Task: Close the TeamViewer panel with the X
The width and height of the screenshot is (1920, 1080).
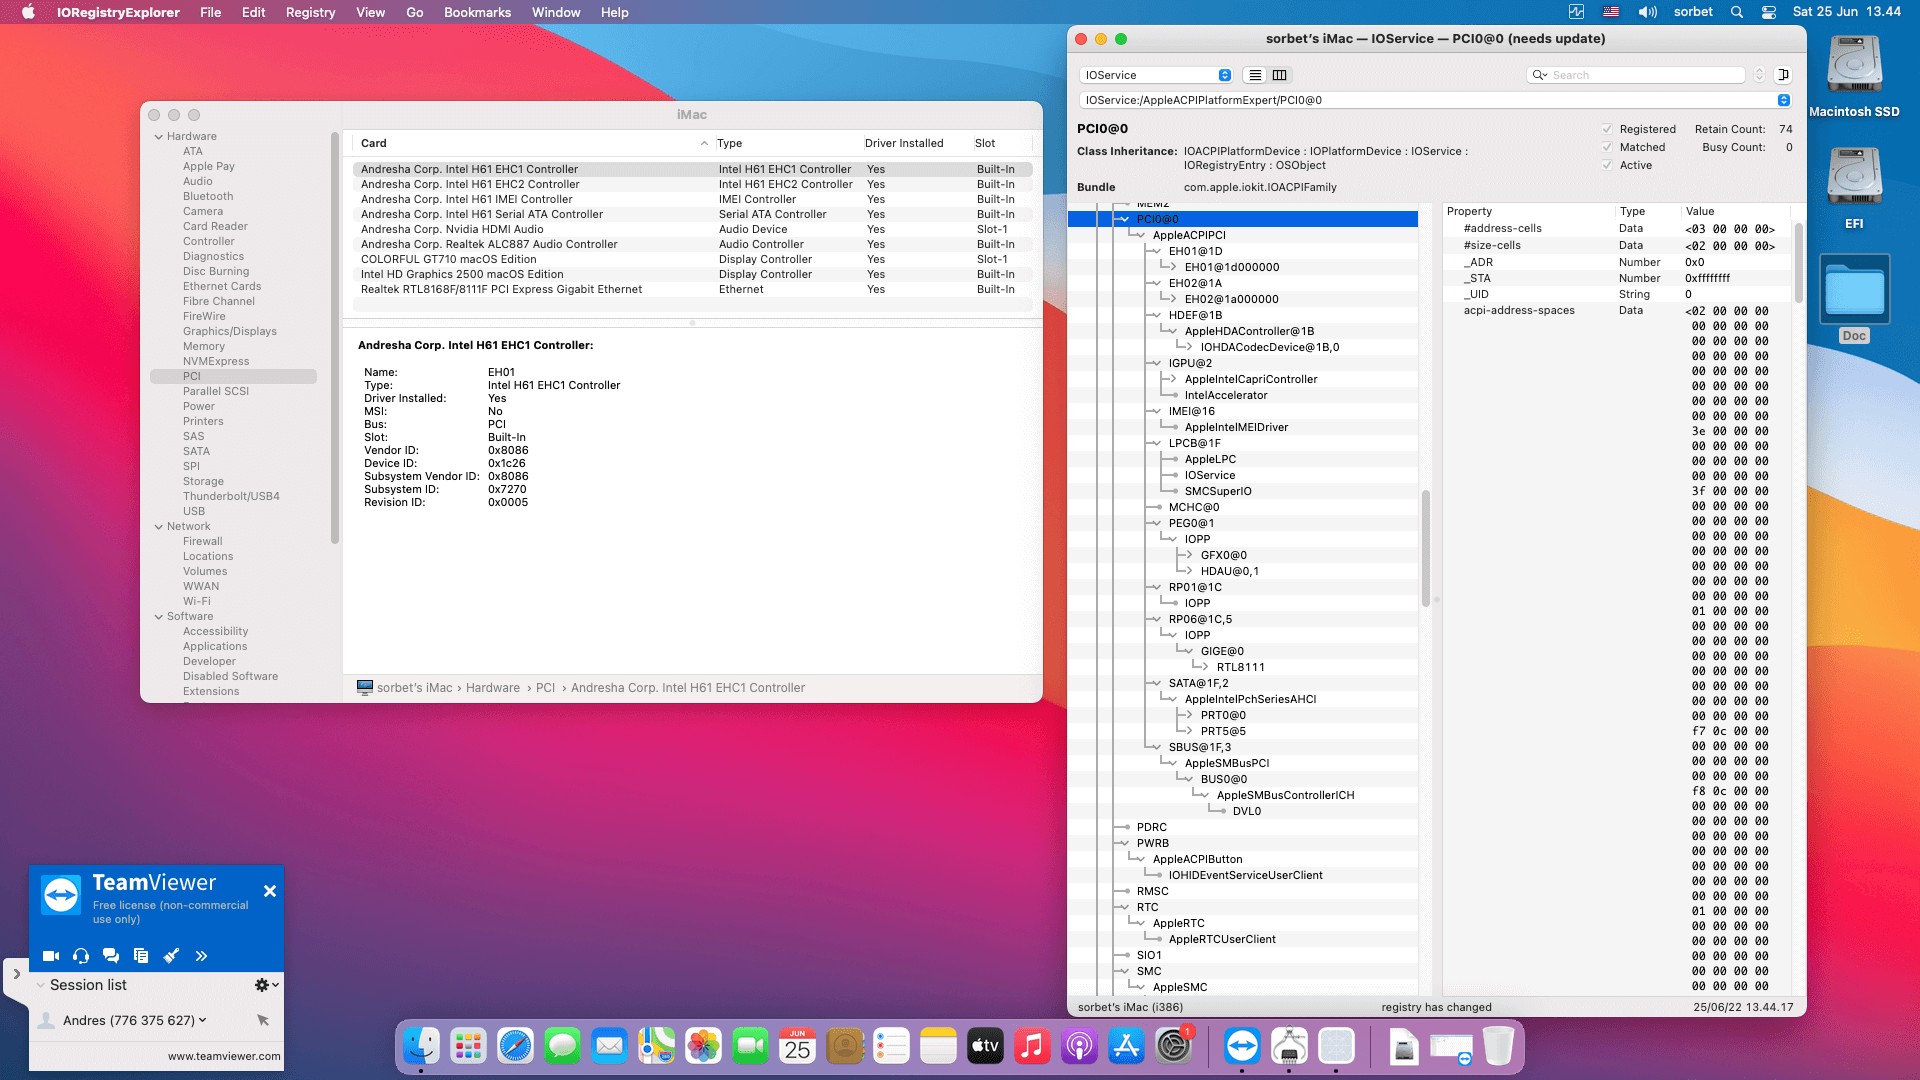Action: pyautogui.click(x=270, y=891)
